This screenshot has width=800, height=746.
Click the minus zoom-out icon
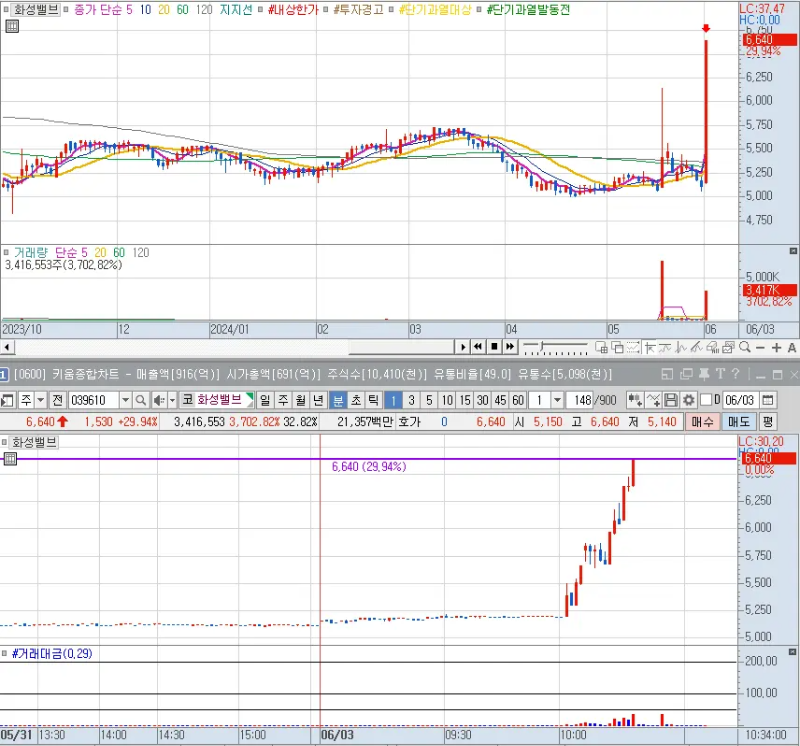coord(760,348)
